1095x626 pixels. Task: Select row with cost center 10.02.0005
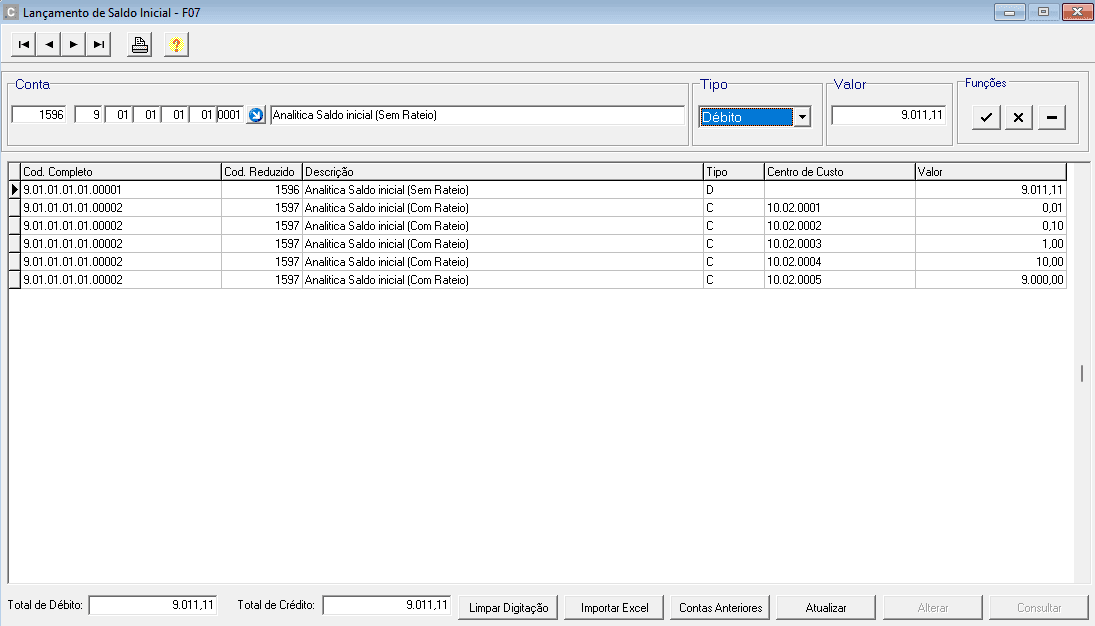(538, 279)
